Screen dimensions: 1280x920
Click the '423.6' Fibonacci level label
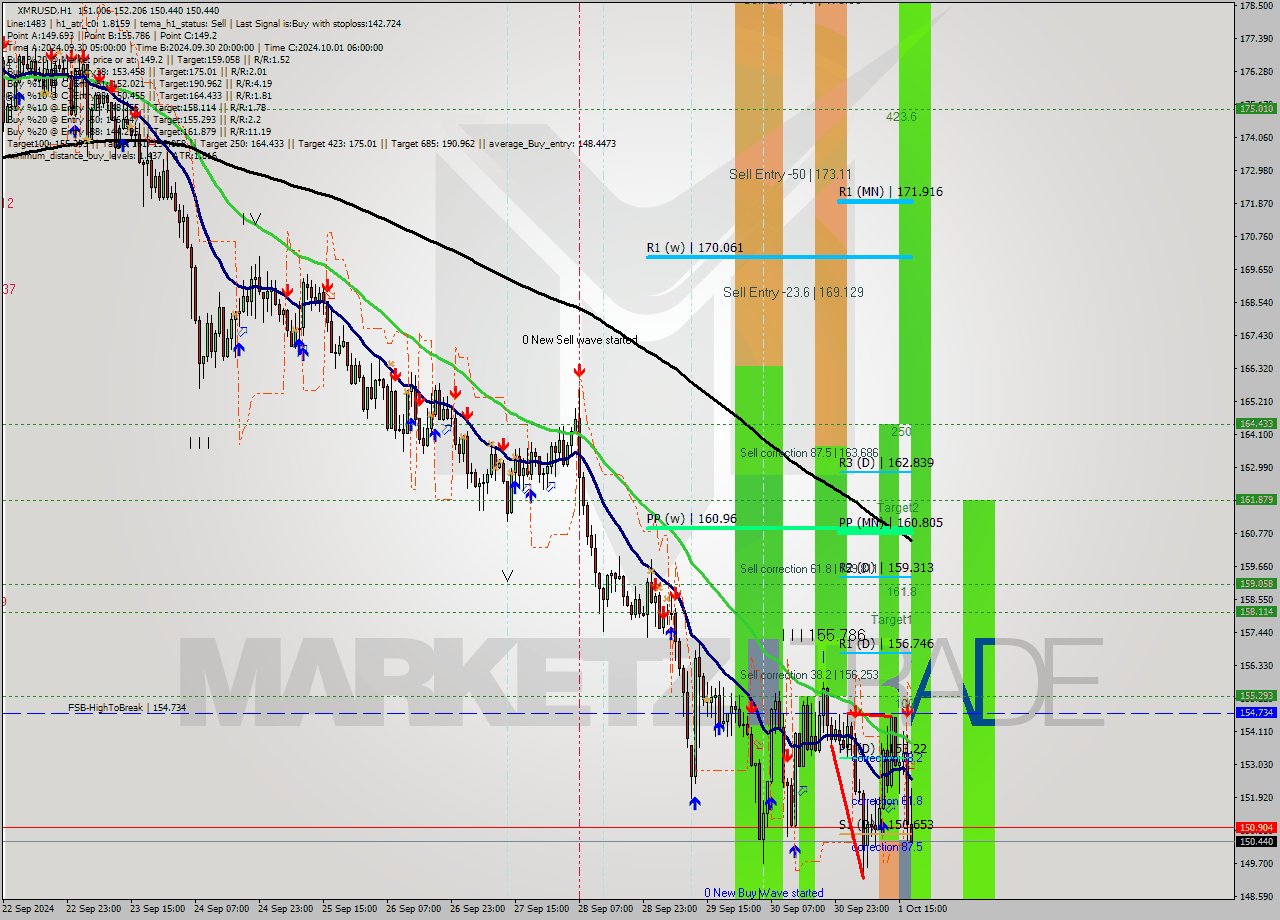click(901, 117)
